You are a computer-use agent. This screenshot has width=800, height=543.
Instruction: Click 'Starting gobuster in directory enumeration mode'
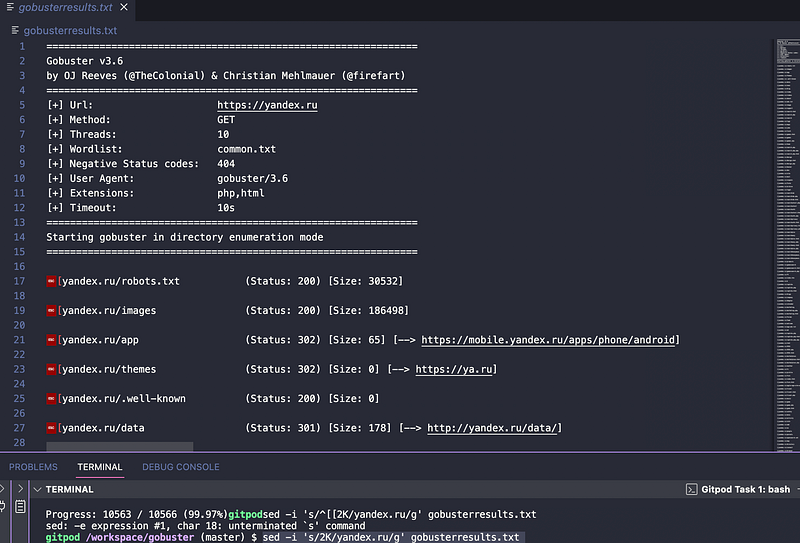tap(185, 237)
